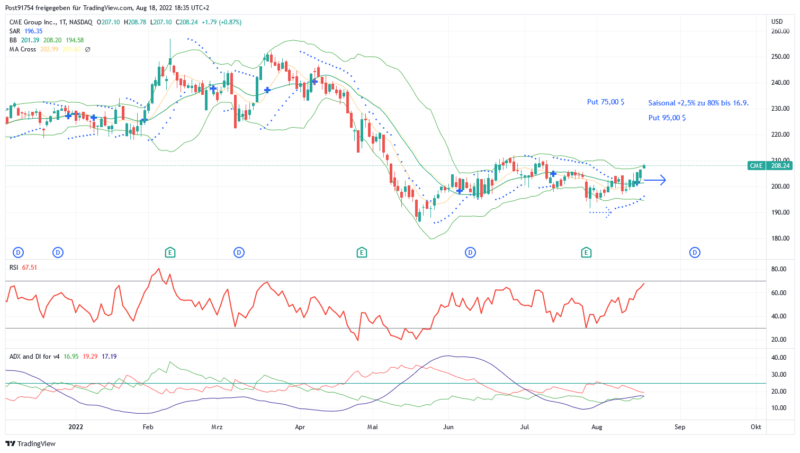Click the earnings E marker near May

coord(360,252)
